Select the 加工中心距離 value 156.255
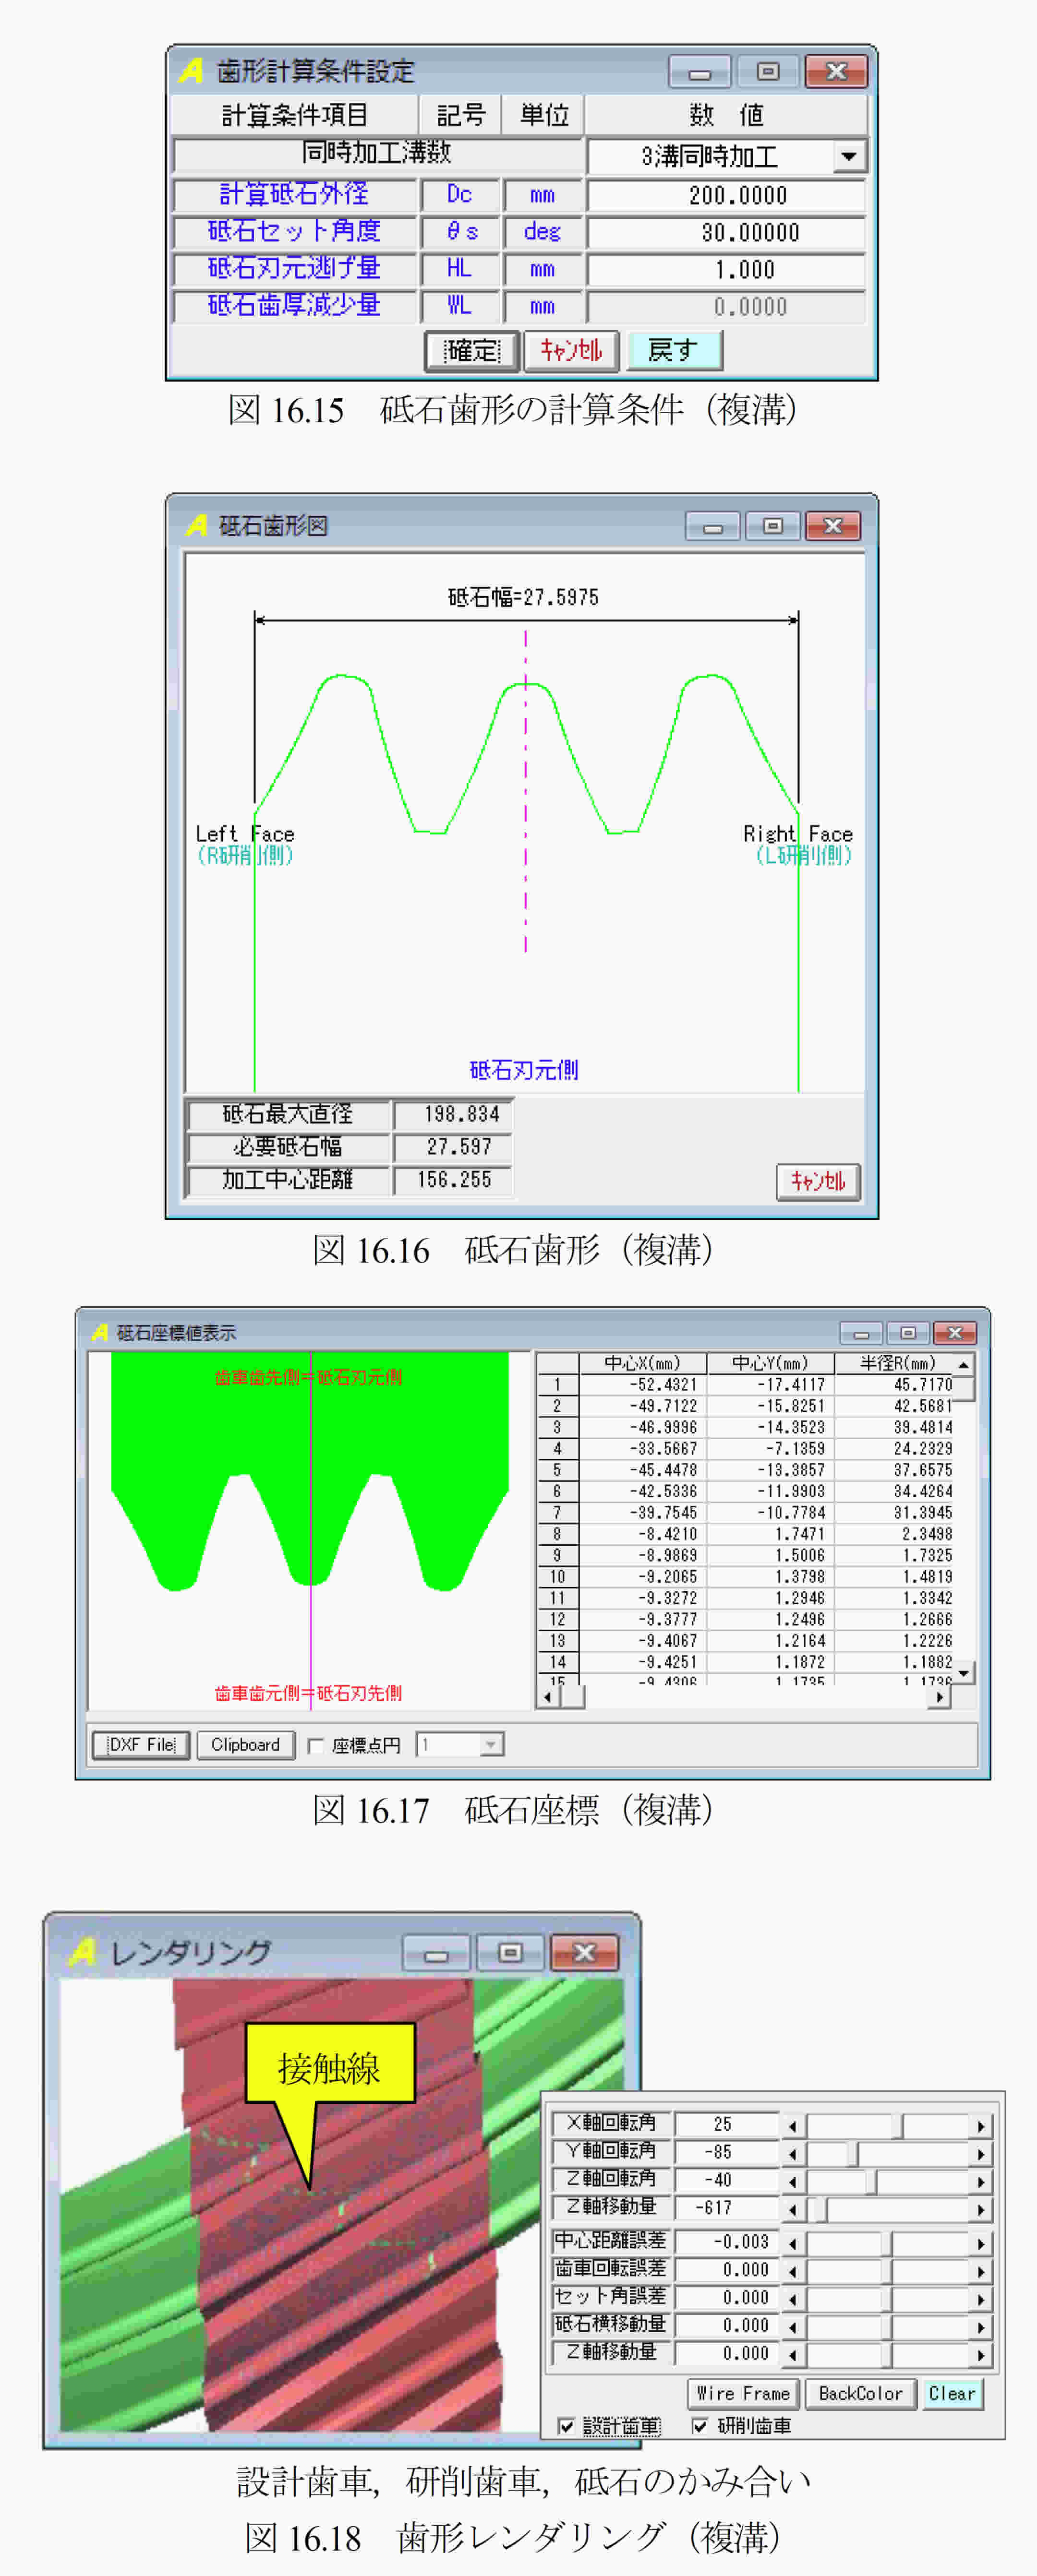This screenshot has height=2576, width=1037. pos(453,1180)
